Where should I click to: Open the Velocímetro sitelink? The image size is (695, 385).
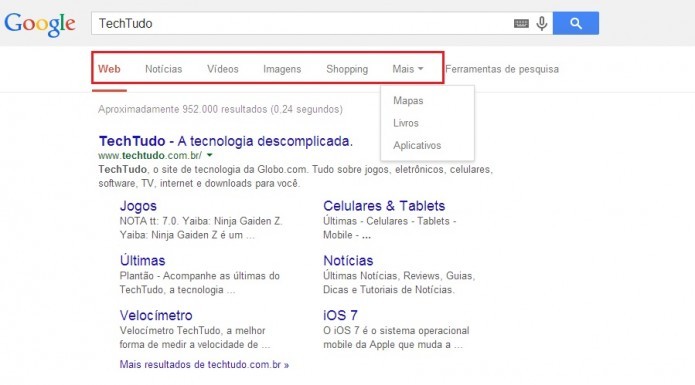[156, 315]
